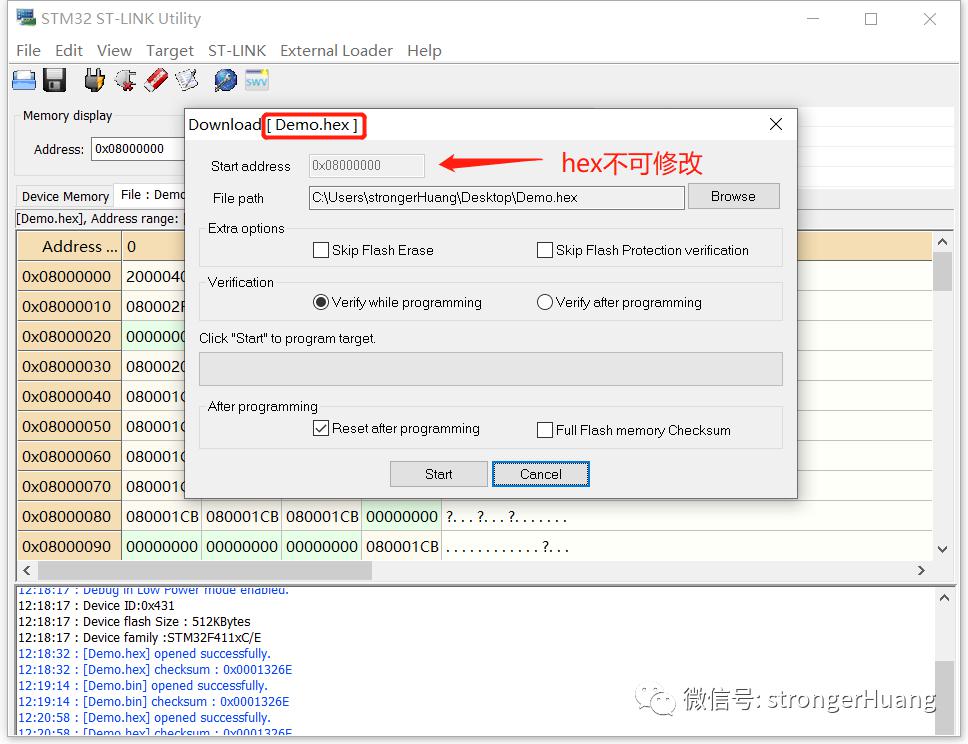Switch to the Device Memory tab
Viewport: 968px width, 744px height.
65,196
